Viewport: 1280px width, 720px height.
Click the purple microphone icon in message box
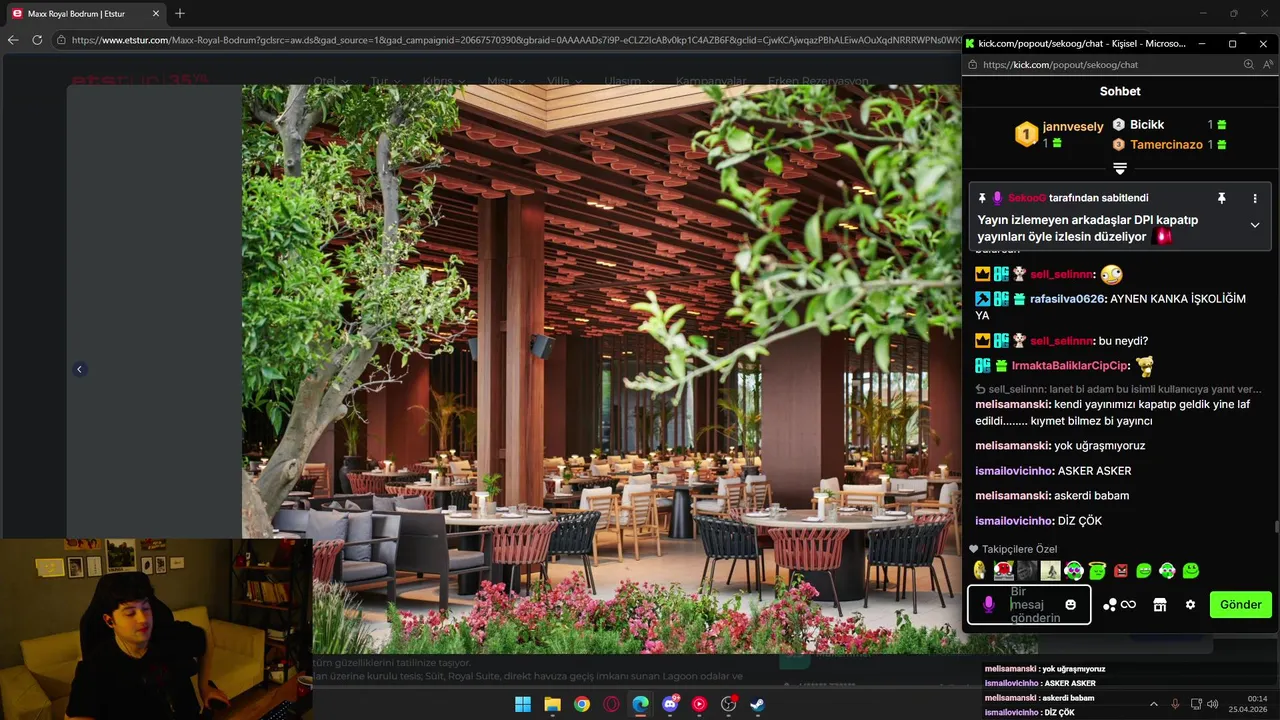tap(989, 605)
